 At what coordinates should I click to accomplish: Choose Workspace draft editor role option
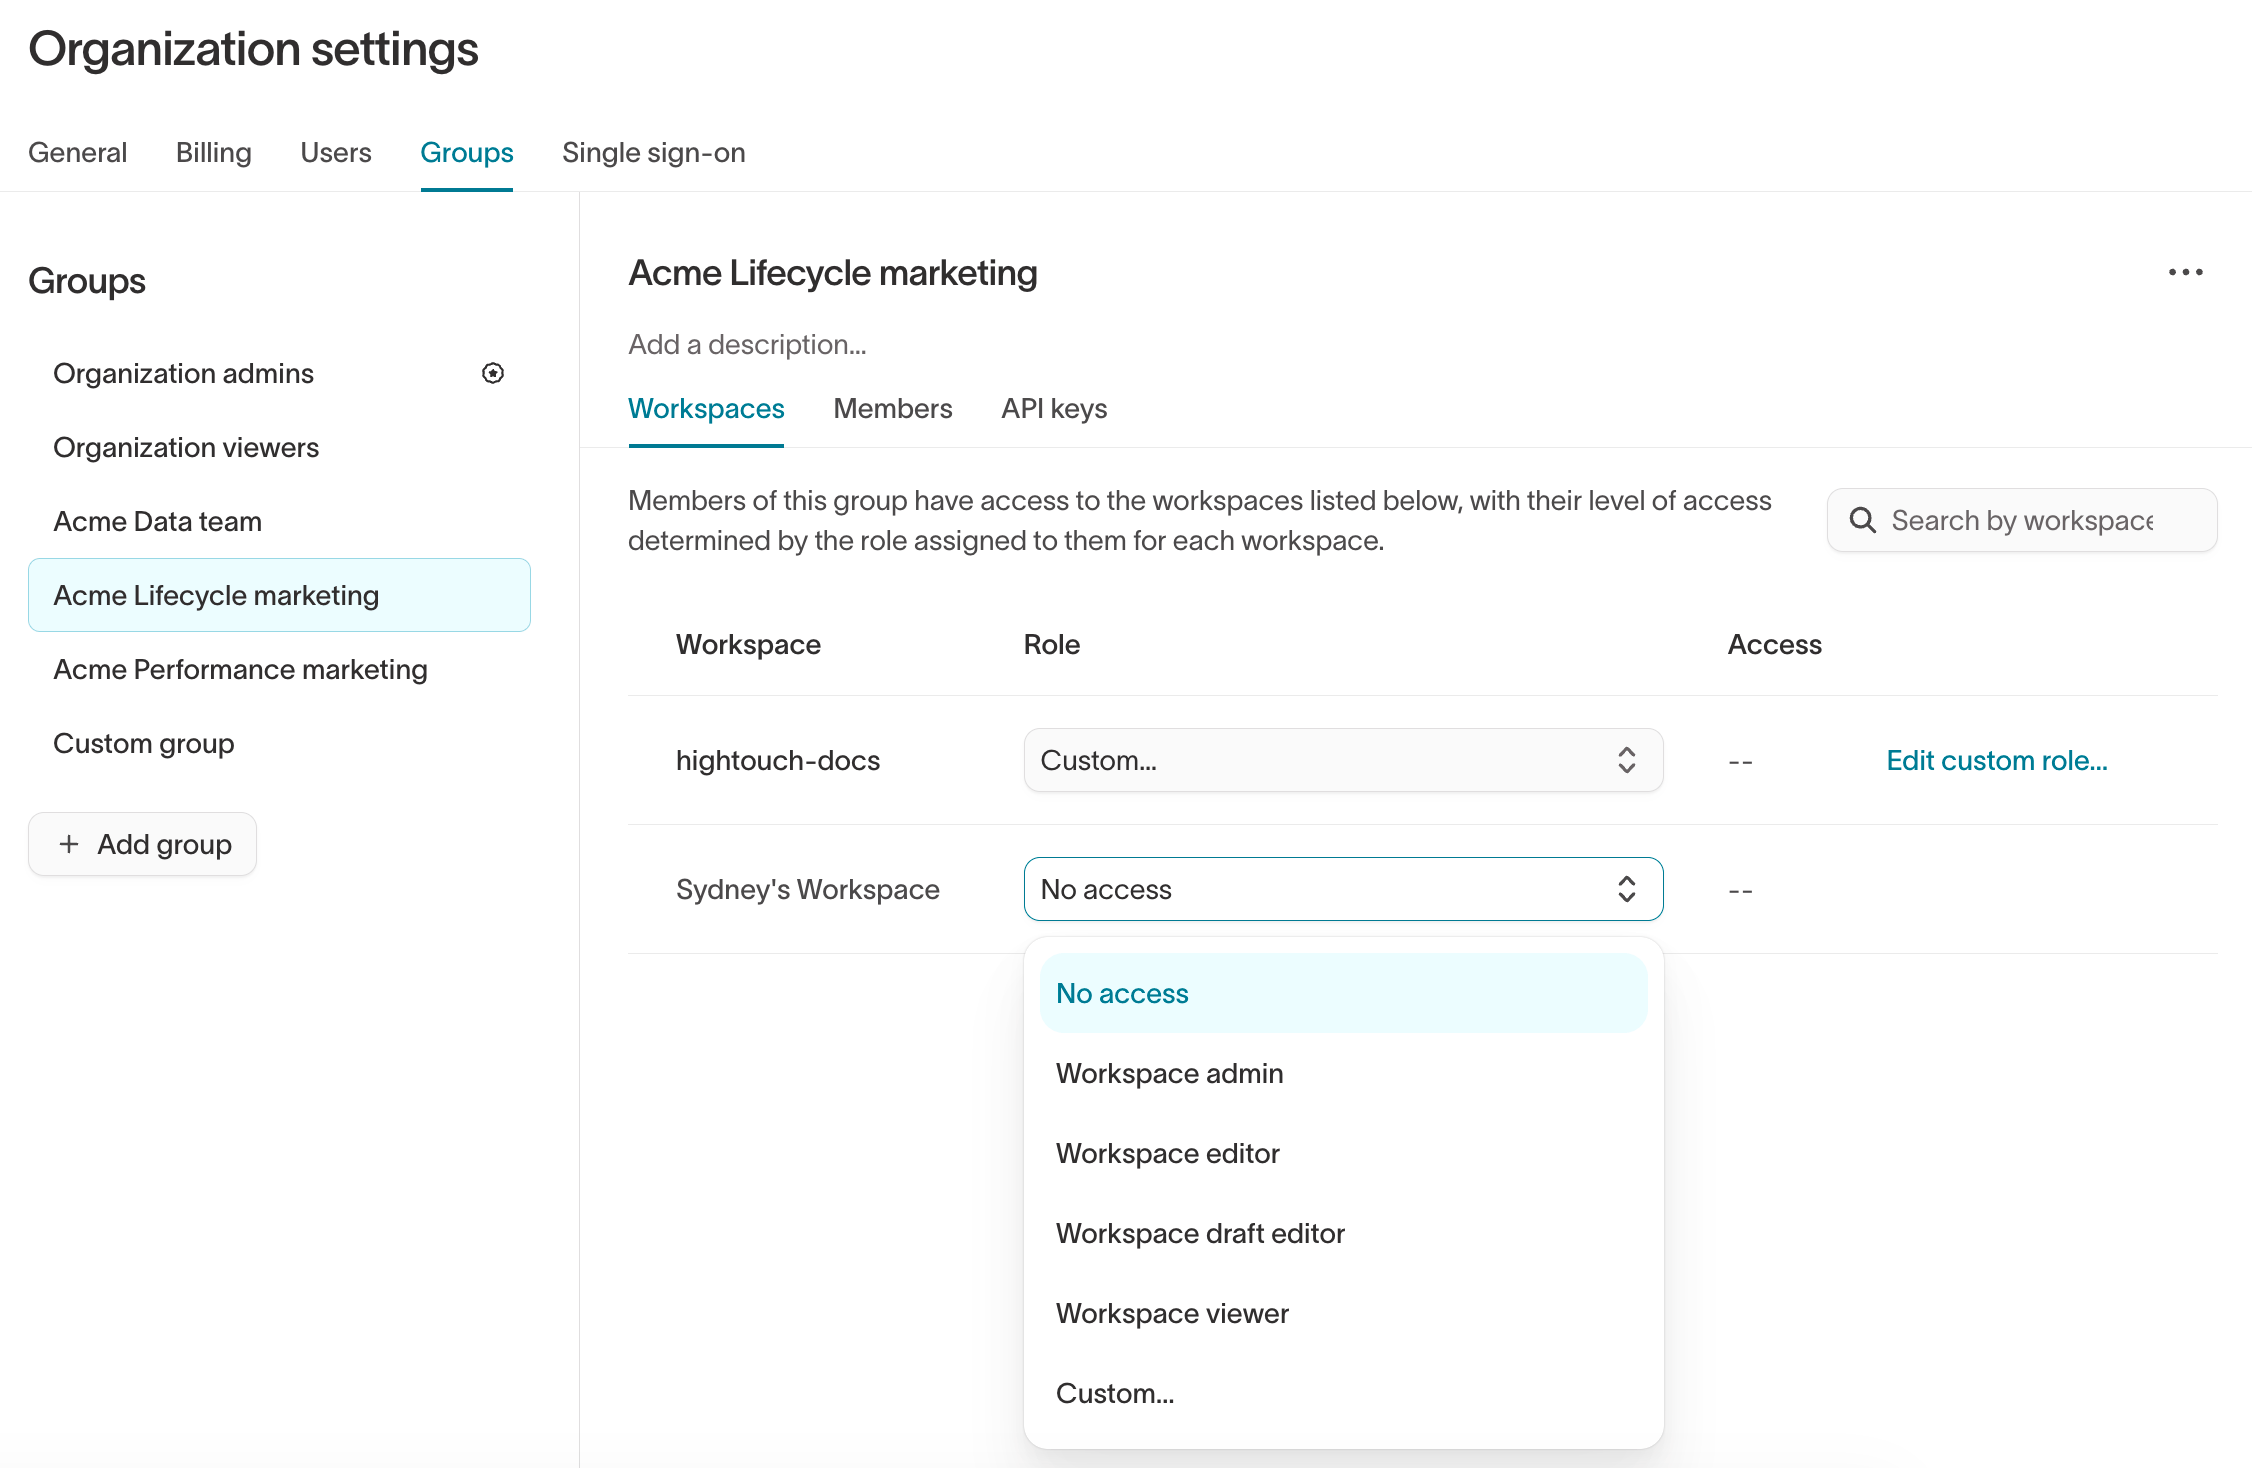1343,1233
